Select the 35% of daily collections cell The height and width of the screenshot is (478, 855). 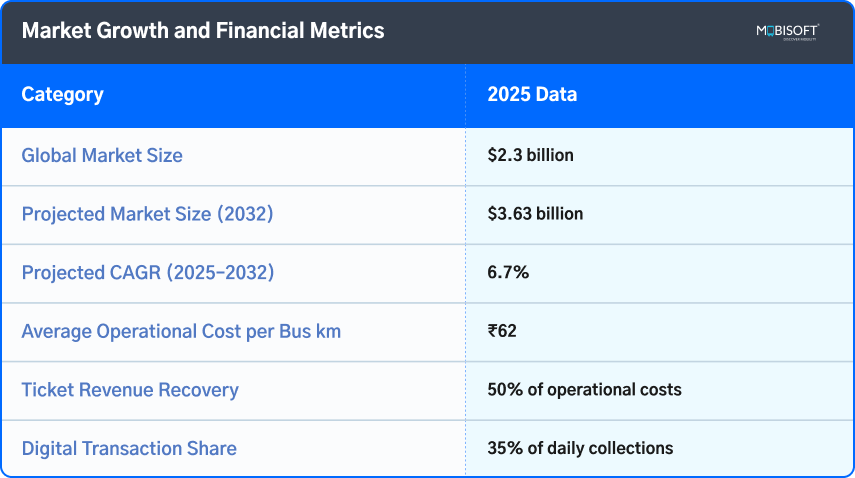click(580, 448)
